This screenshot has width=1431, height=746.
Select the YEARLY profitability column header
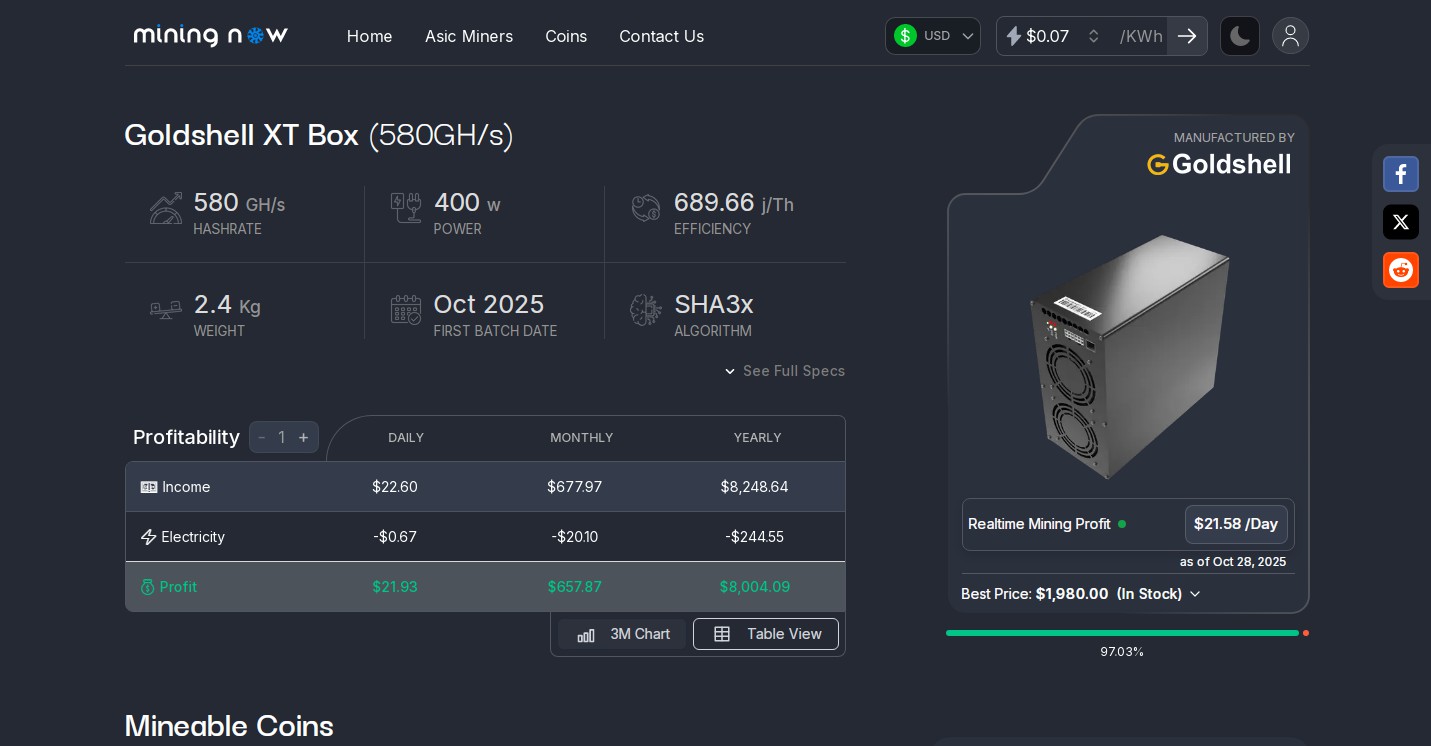coord(758,438)
